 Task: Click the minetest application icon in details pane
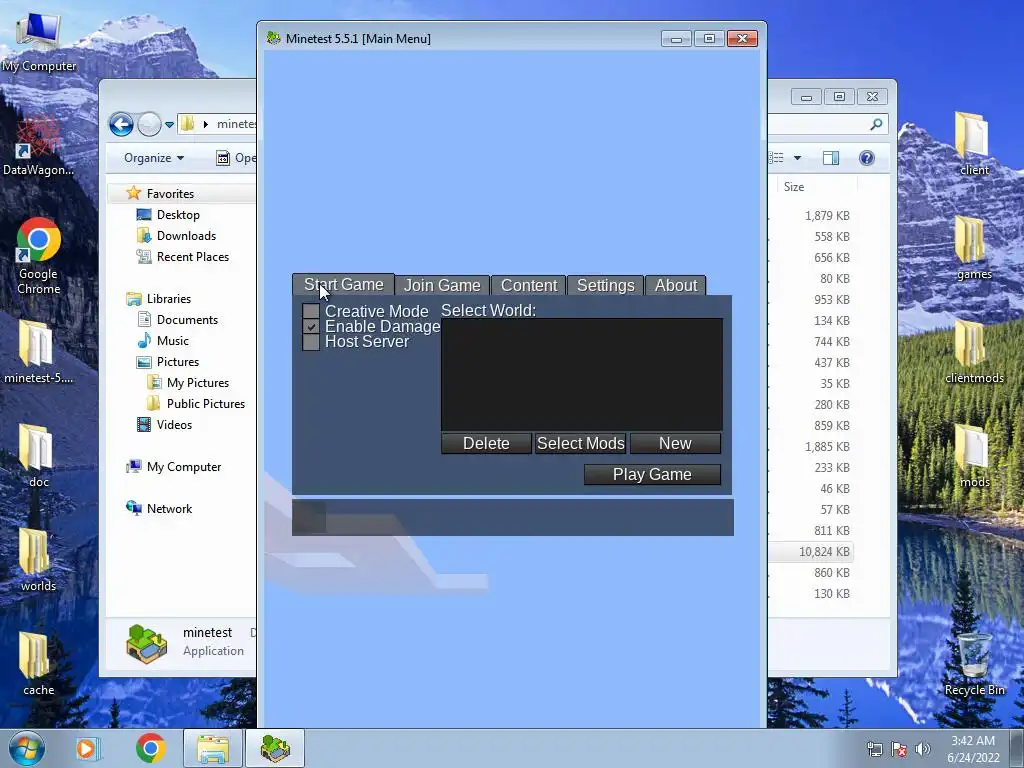click(146, 643)
